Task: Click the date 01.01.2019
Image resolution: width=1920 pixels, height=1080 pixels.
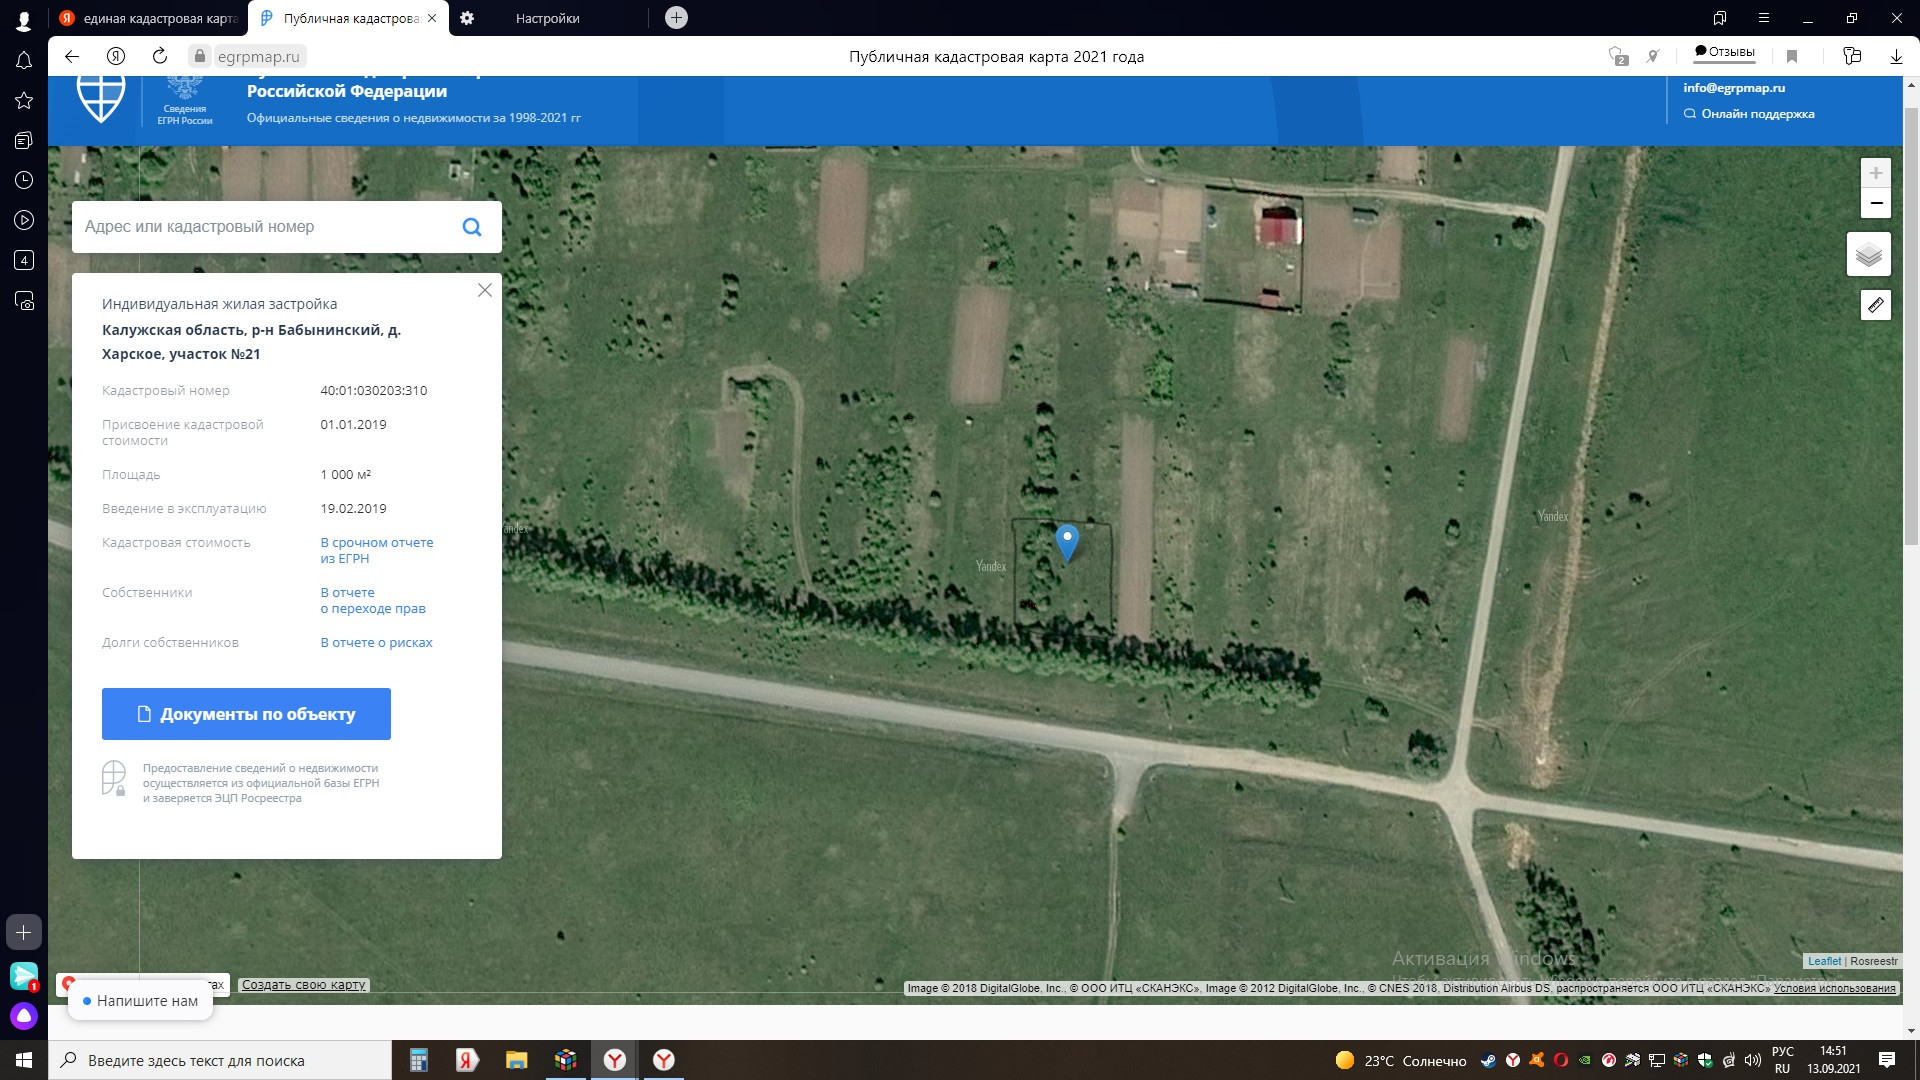Action: point(353,425)
